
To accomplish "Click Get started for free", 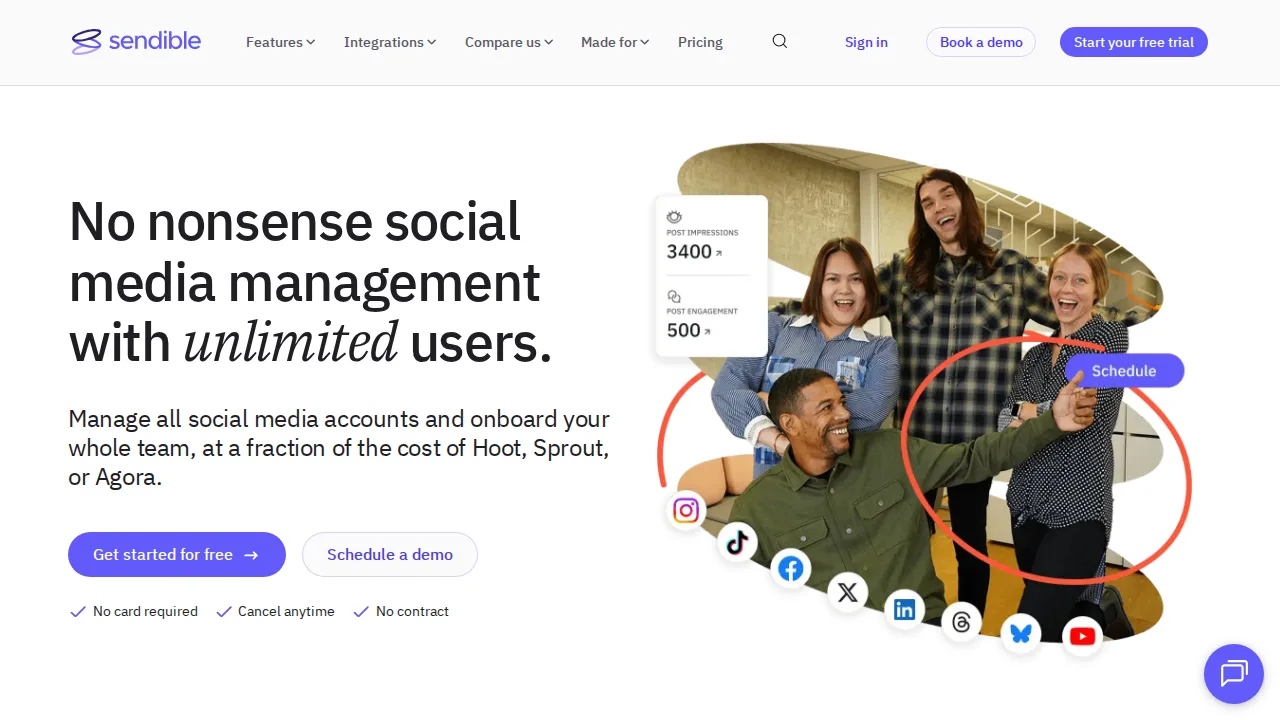I will pos(177,554).
